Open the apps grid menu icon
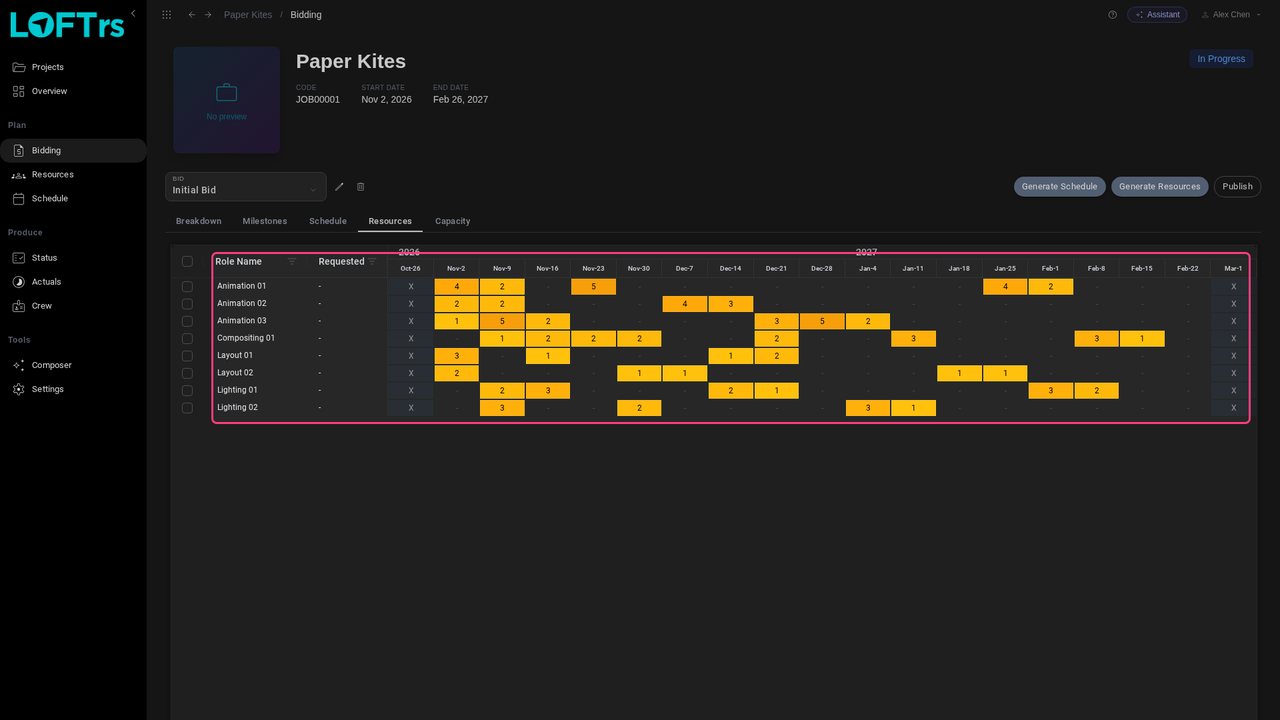This screenshot has width=1280, height=720. coord(166,15)
